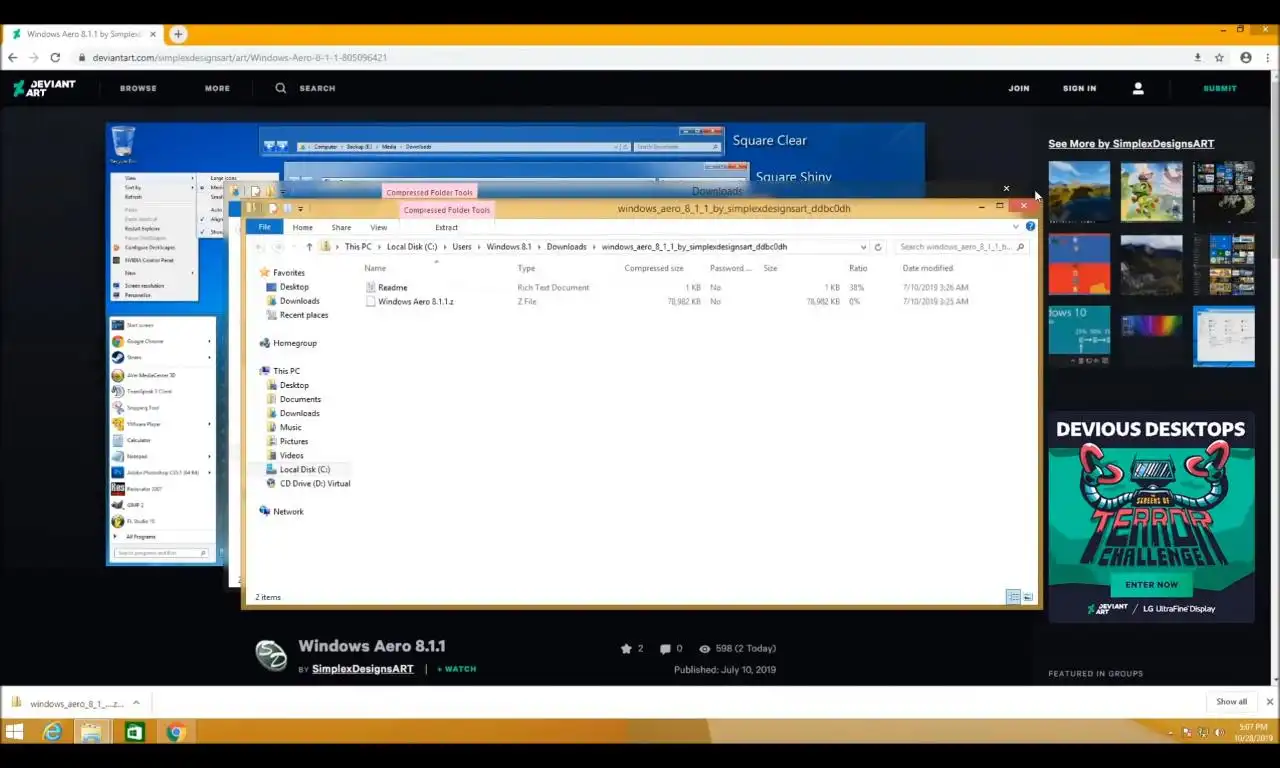1280x768 pixels.
Task: Click the star favourites count icon
Action: coord(626,648)
